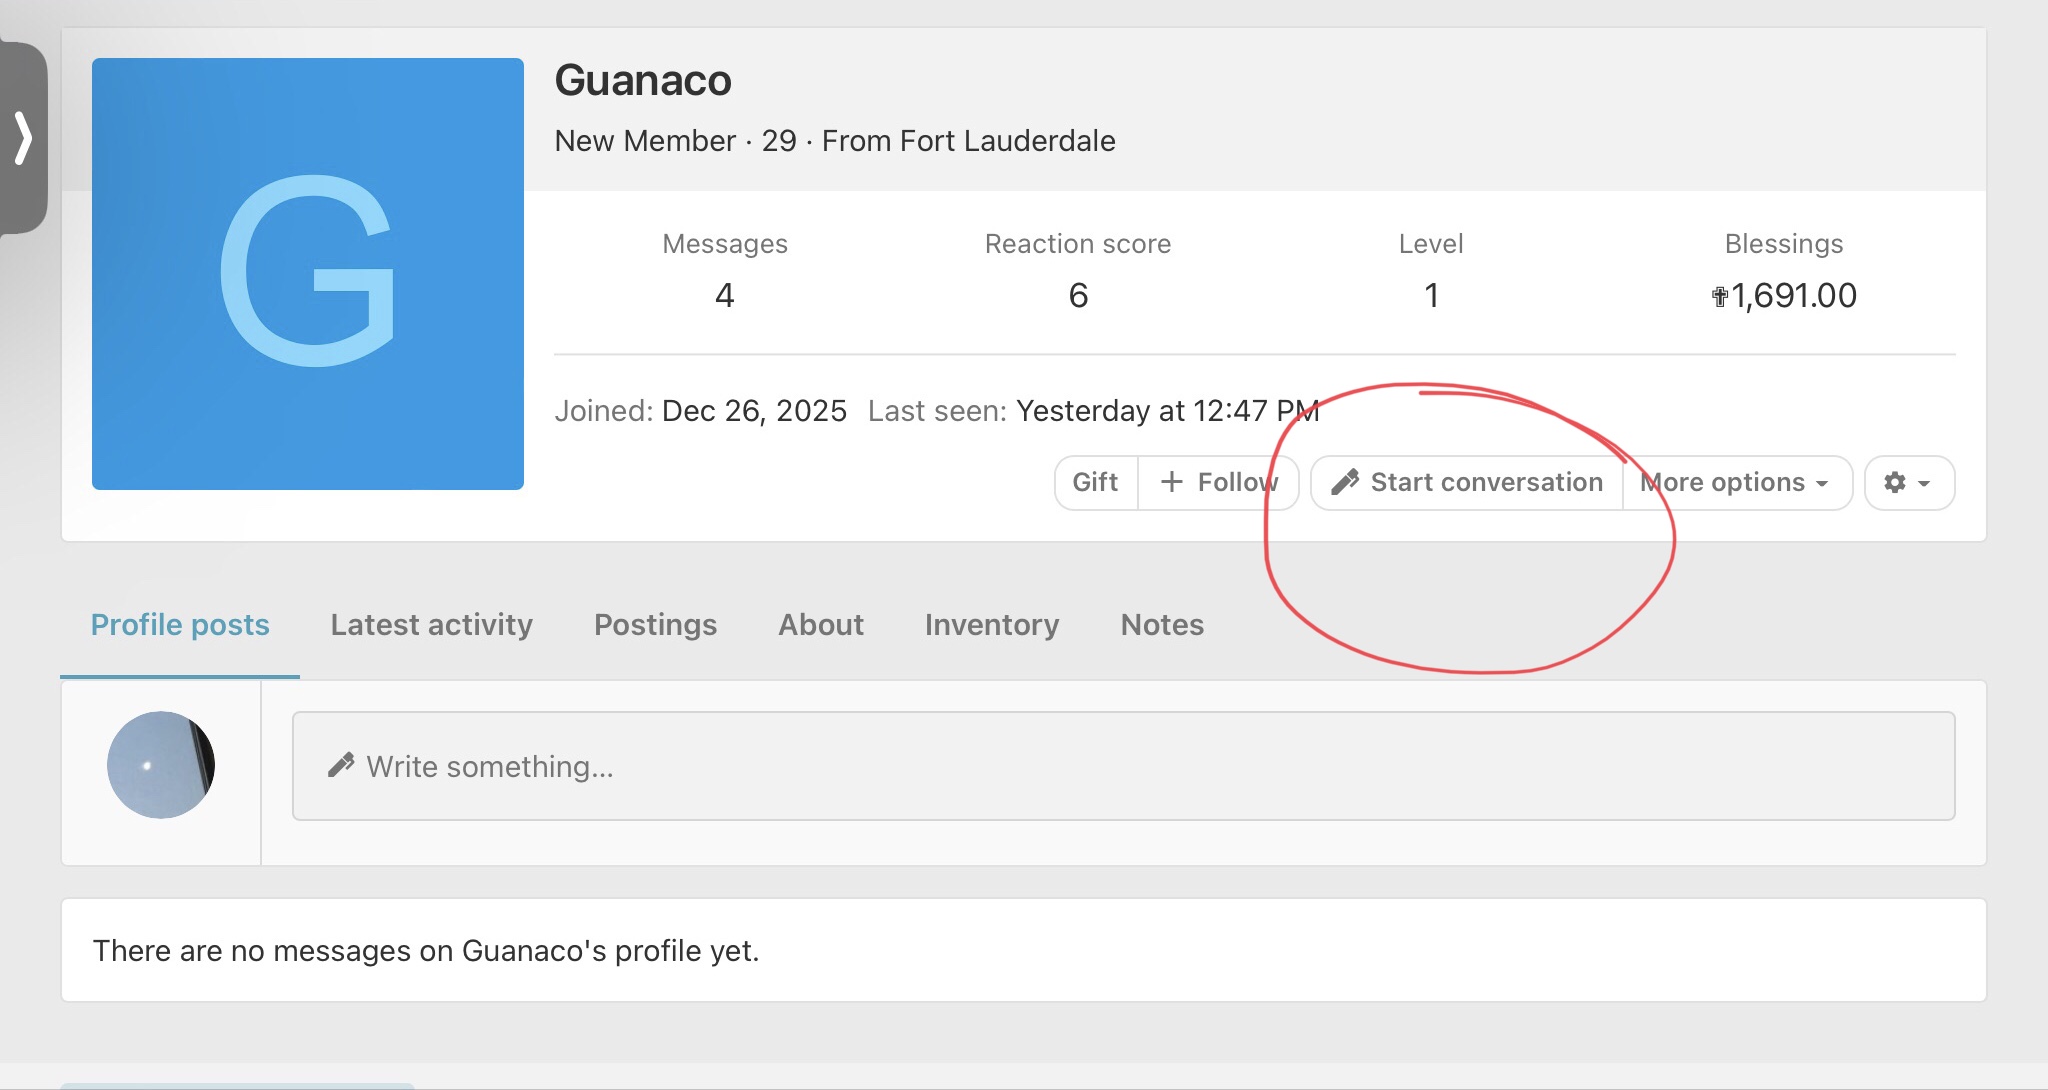Open the Notes tab
This screenshot has height=1090, width=2048.
pyautogui.click(x=1162, y=625)
